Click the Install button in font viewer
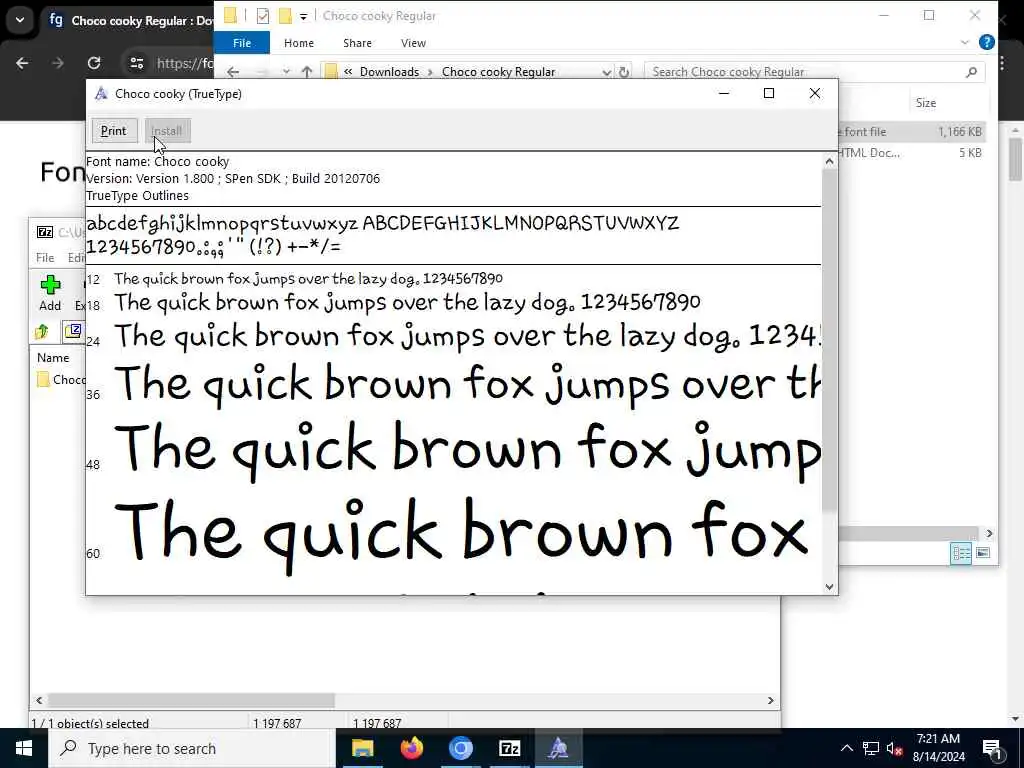 [x=167, y=131]
